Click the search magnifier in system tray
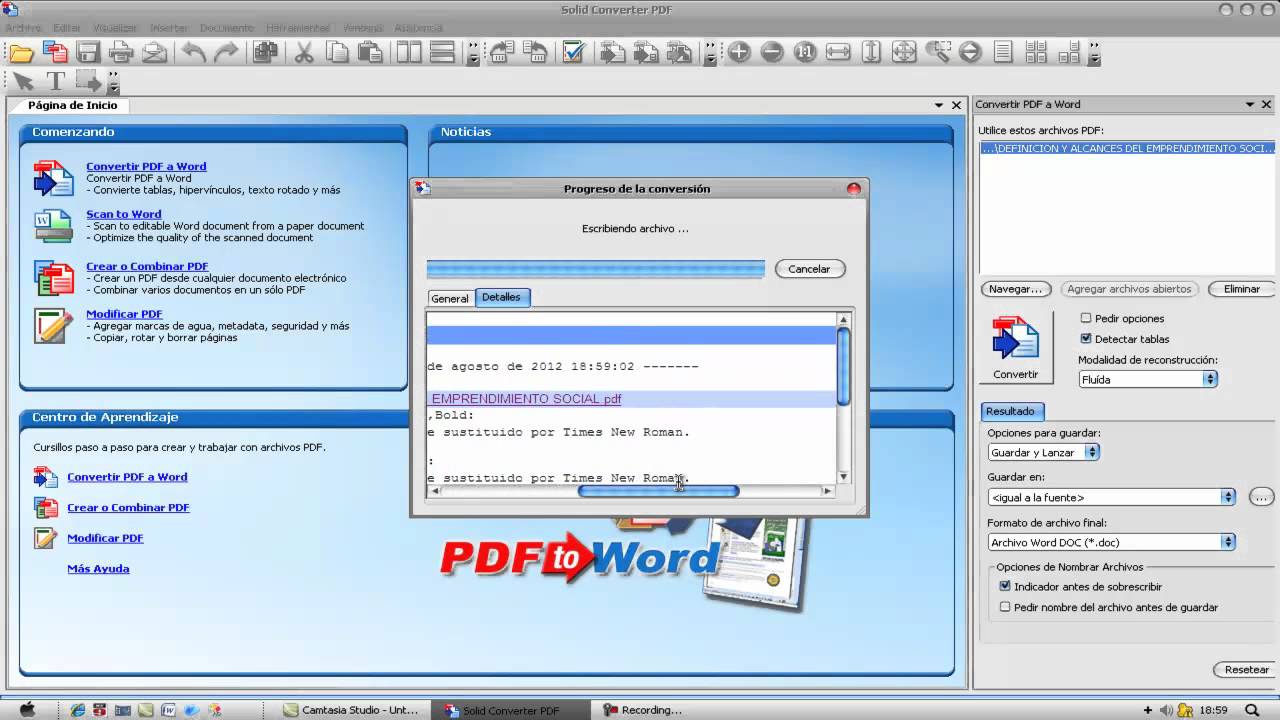The height and width of the screenshot is (720, 1280). click(x=1252, y=710)
